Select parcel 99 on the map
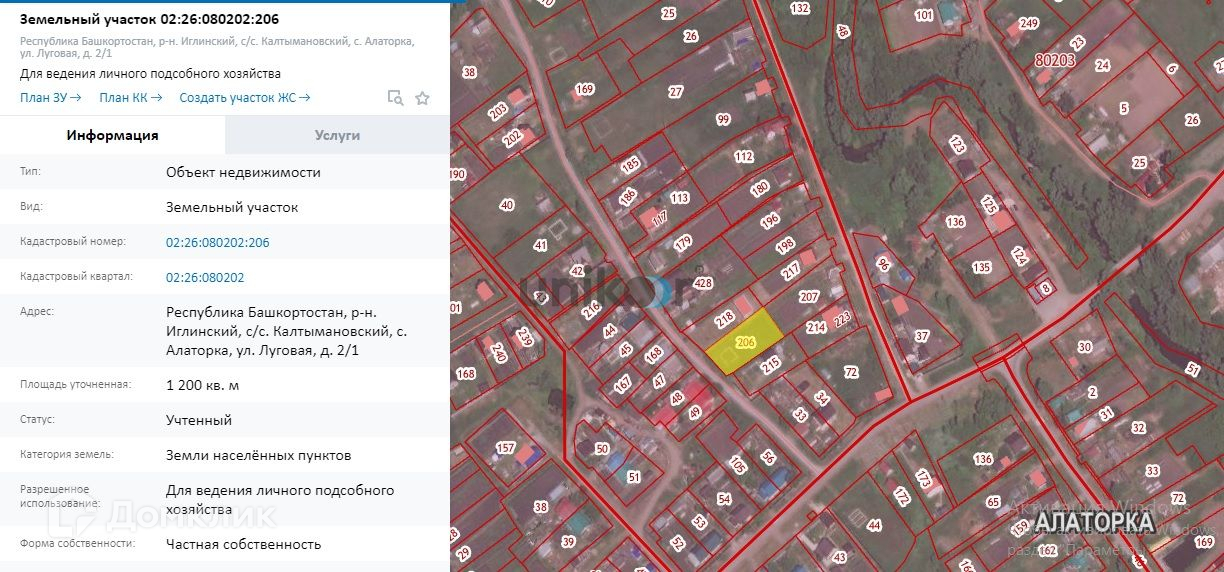This screenshot has height=572, width=1224. tap(723, 119)
